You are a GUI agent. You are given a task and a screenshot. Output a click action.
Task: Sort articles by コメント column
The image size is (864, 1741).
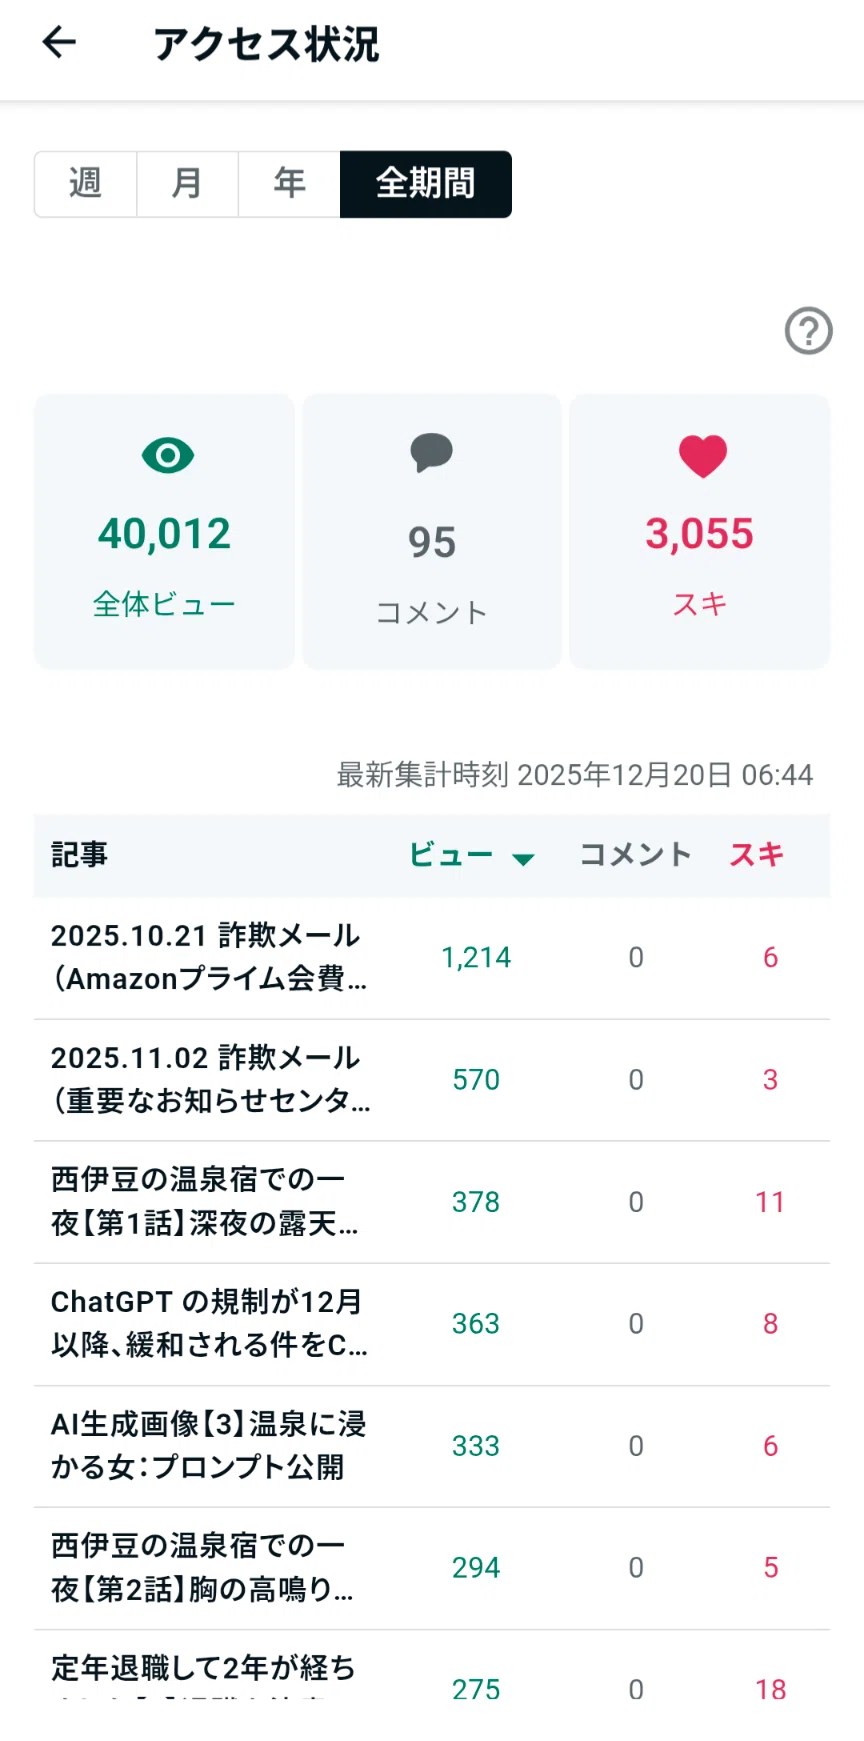coord(635,855)
